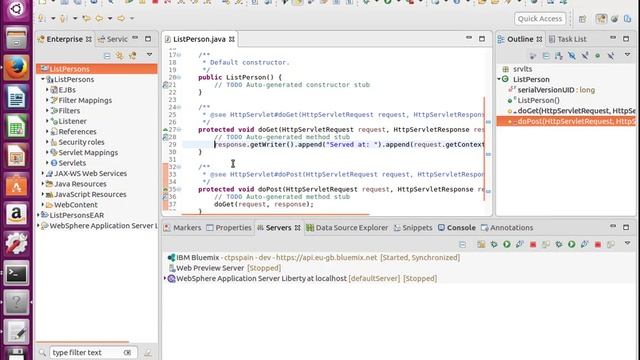This screenshot has width=640, height=360.
Task: Open the Outline view menu arrow
Action: pos(627,55)
